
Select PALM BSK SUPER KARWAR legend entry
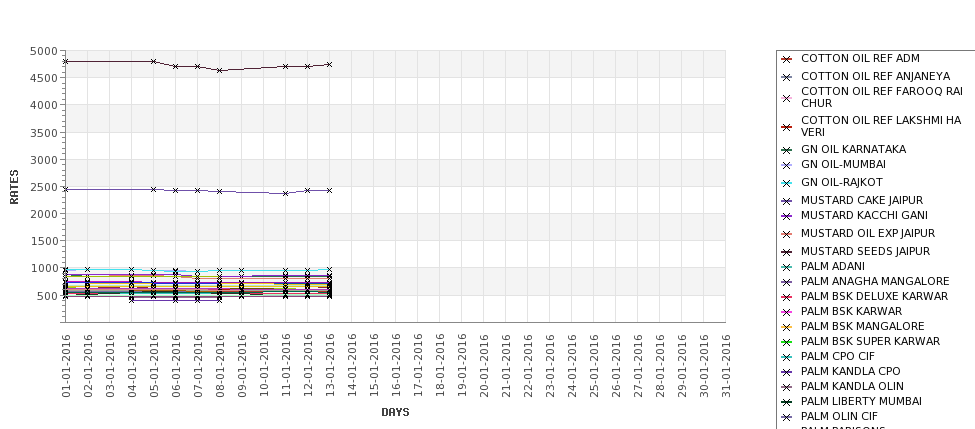tap(871, 341)
